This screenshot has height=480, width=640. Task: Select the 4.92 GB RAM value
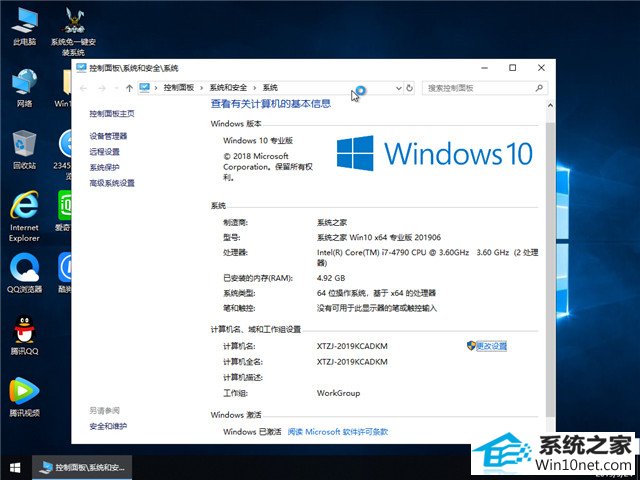331,278
